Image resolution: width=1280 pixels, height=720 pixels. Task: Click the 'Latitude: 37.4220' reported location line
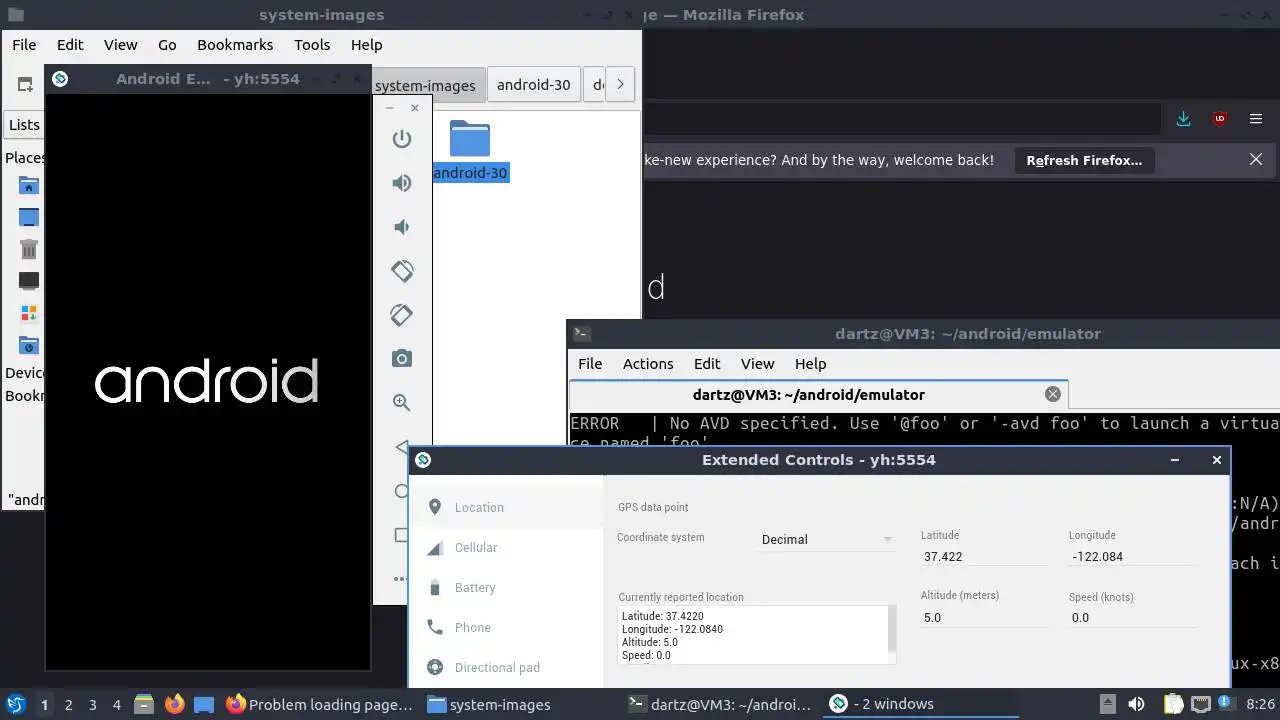pos(662,616)
